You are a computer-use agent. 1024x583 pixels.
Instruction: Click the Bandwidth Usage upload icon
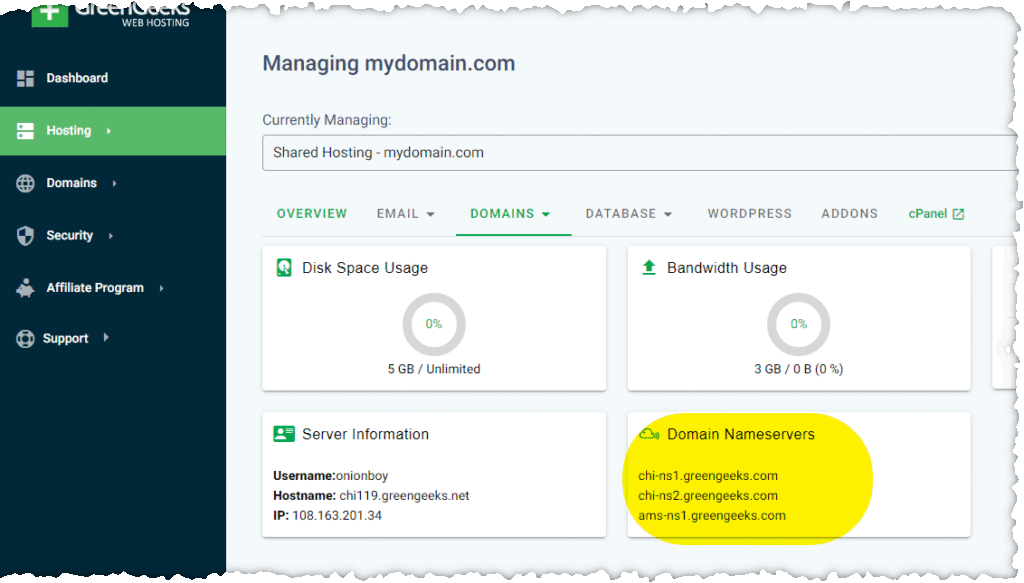(648, 268)
